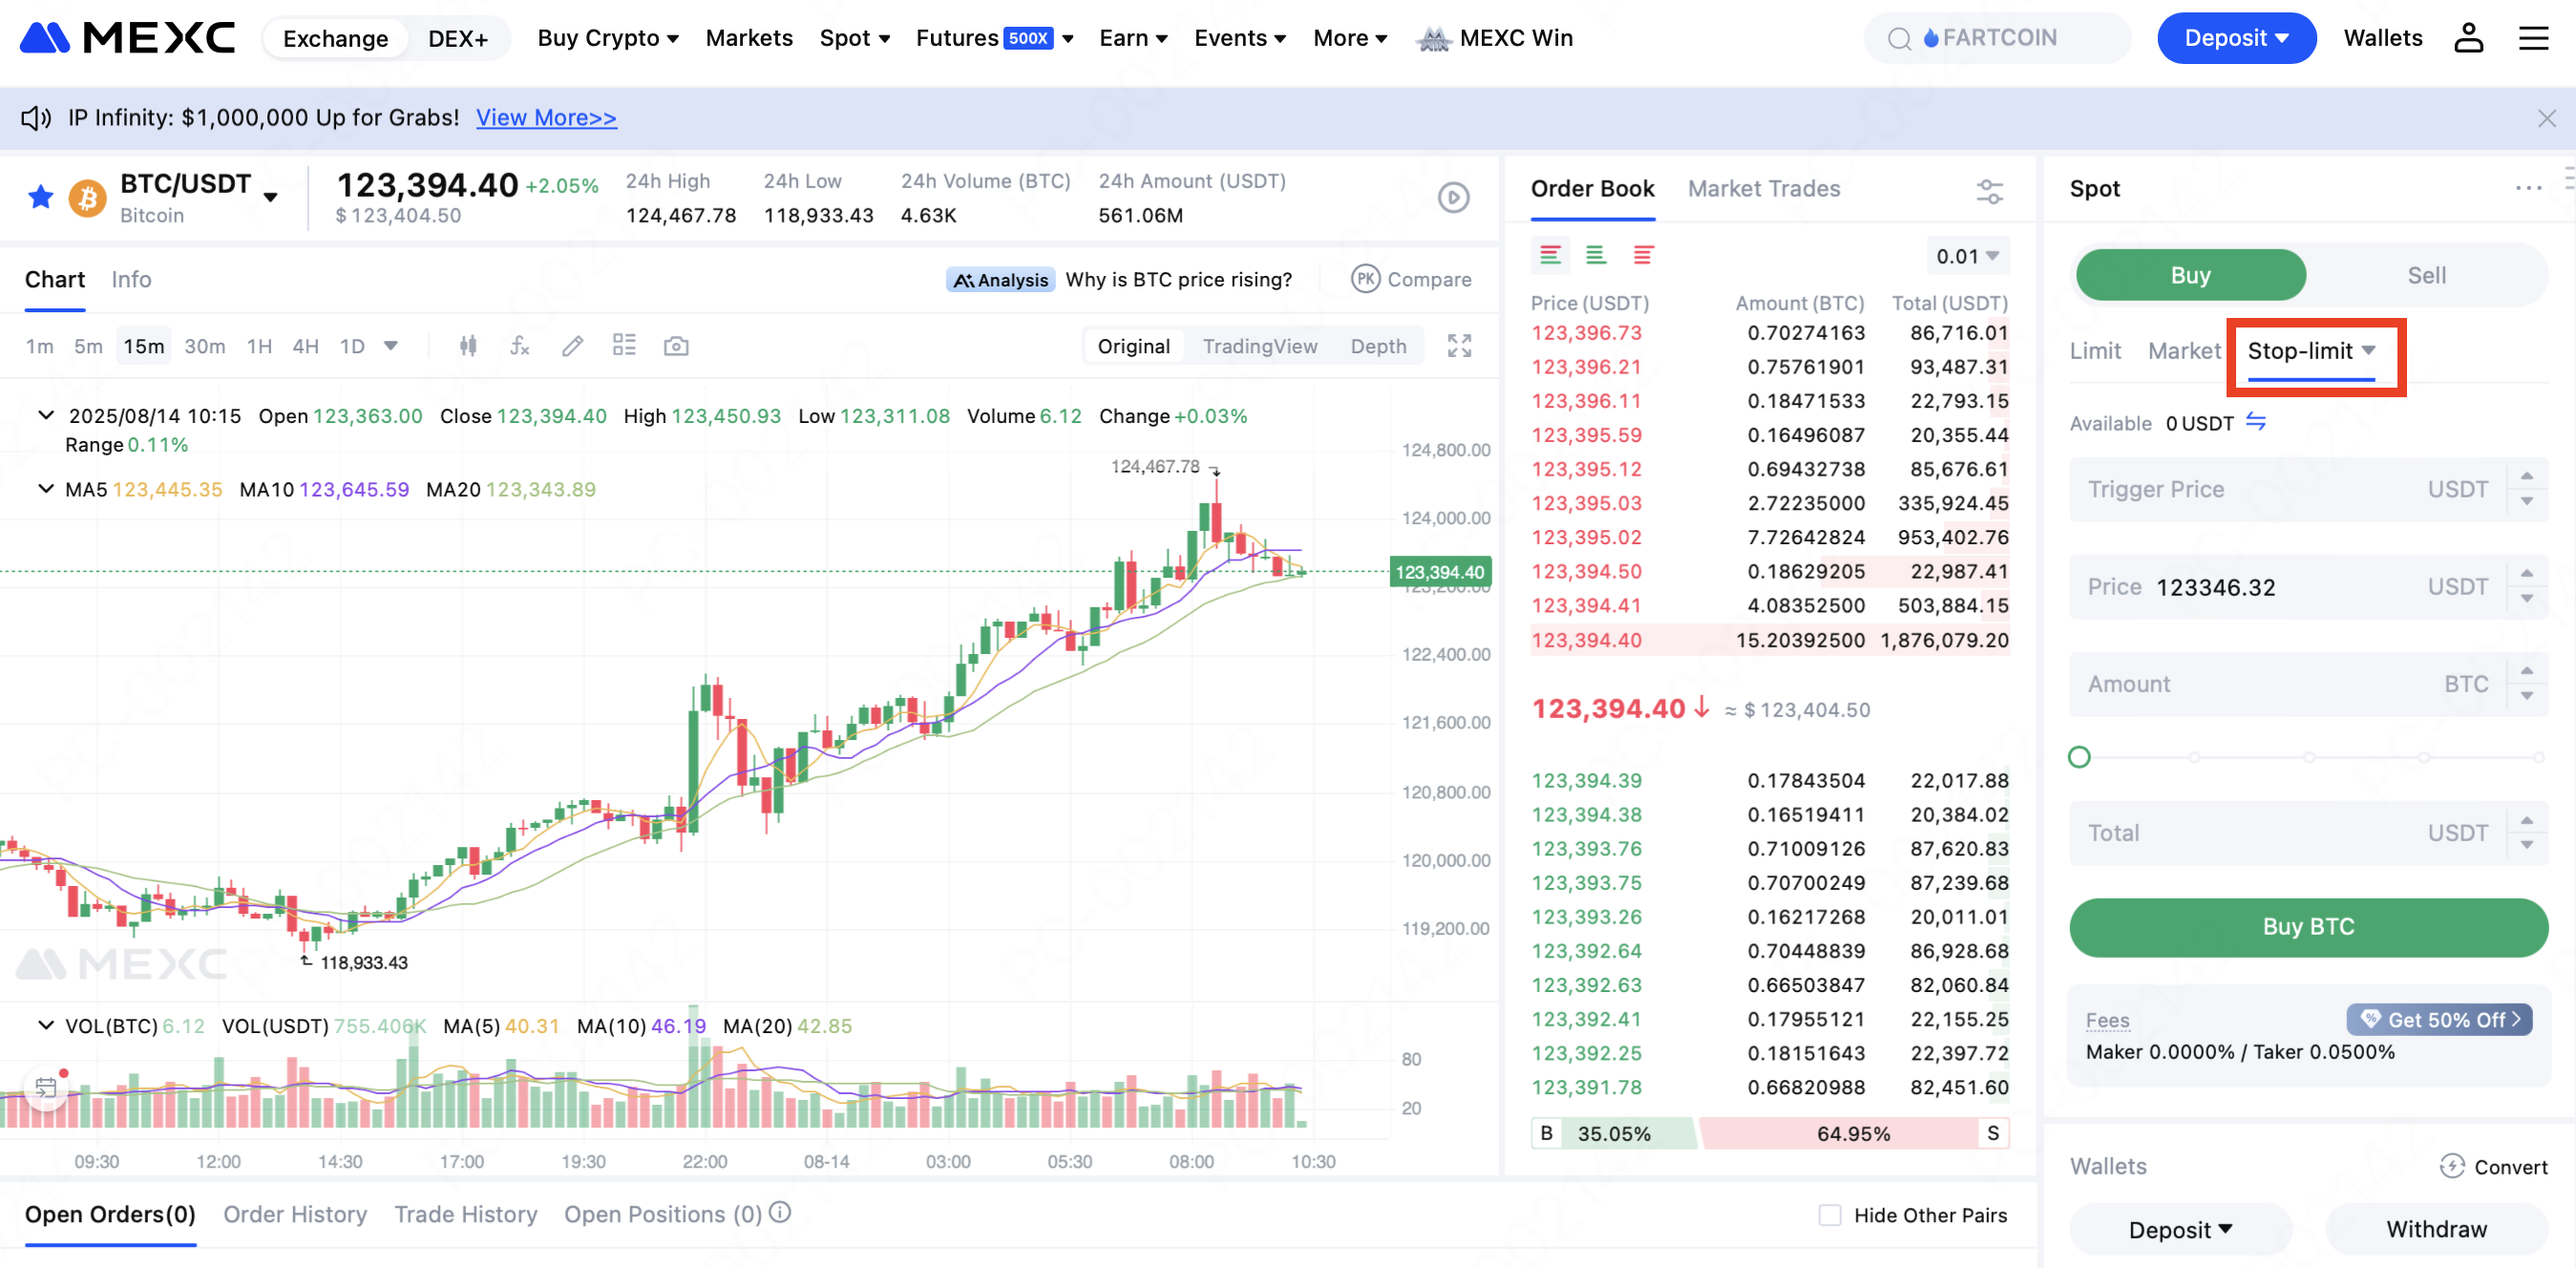The width and height of the screenshot is (2576, 1268).
Task: Open the chart indicators fx icon
Action: tap(519, 346)
